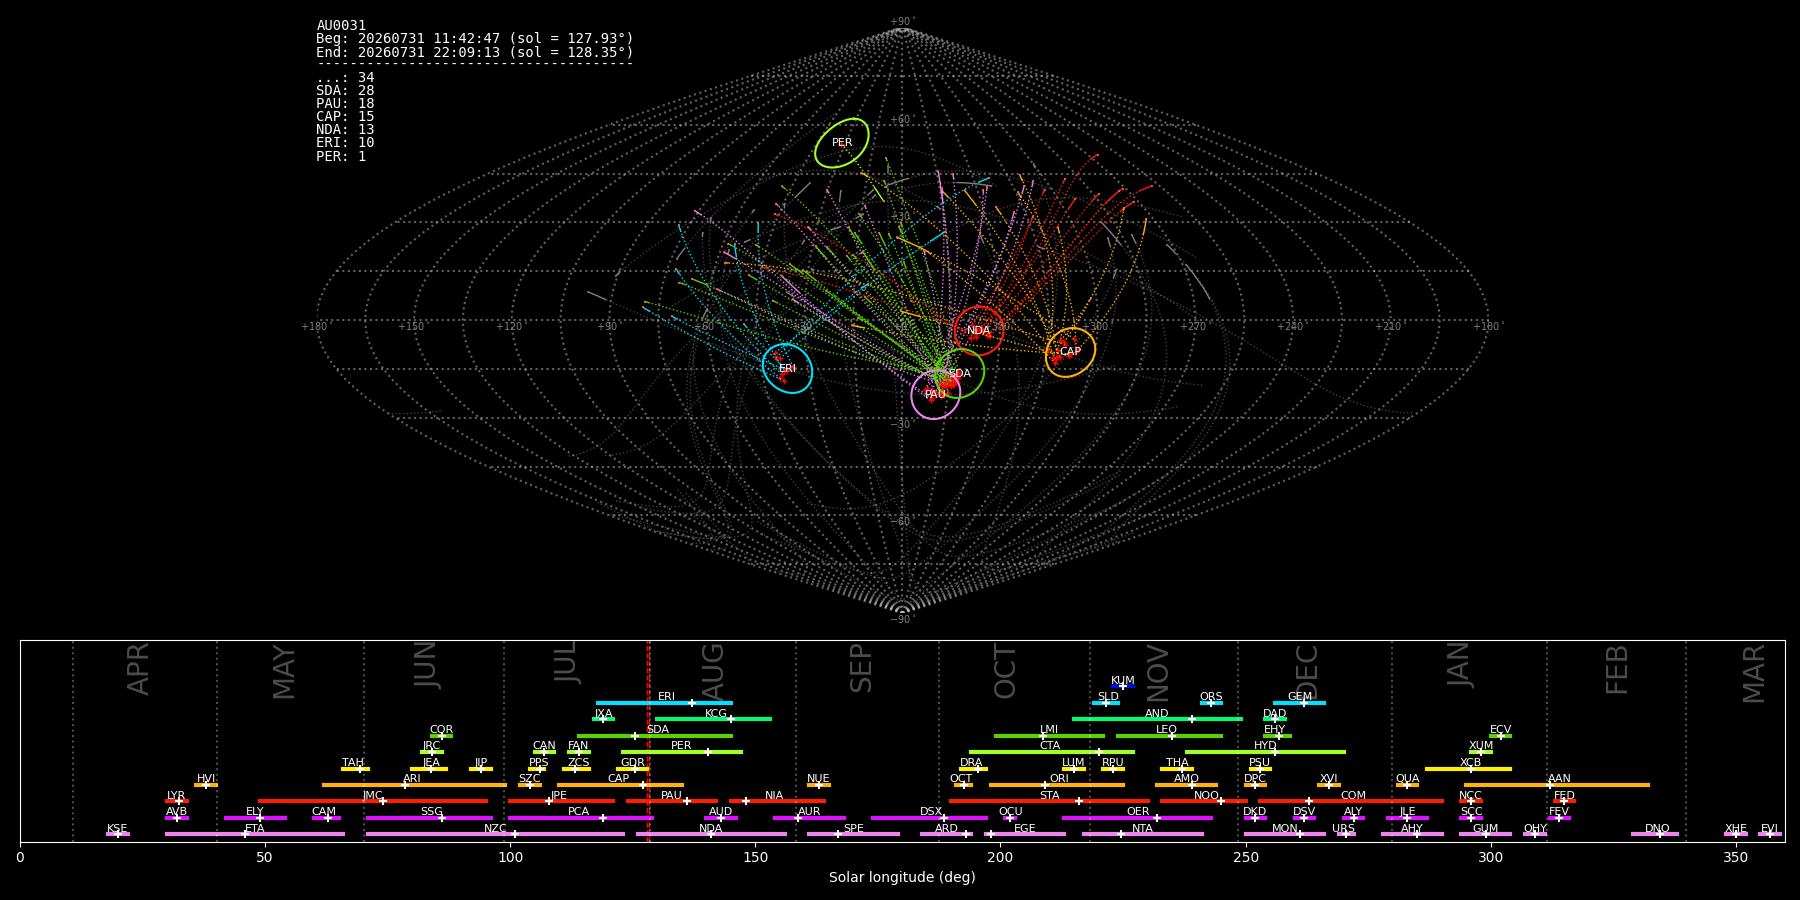The height and width of the screenshot is (900, 1800).
Task: Select the LYR shower marker
Action: tap(177, 801)
